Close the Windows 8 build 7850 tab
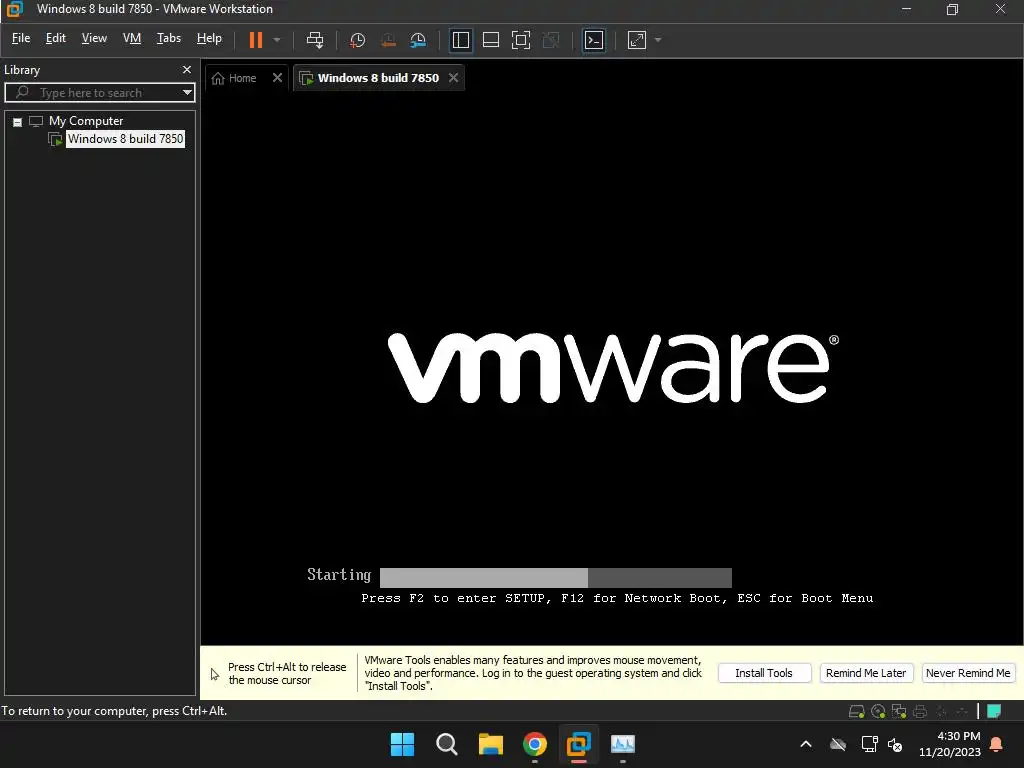Viewport: 1024px width, 768px height. tap(453, 78)
